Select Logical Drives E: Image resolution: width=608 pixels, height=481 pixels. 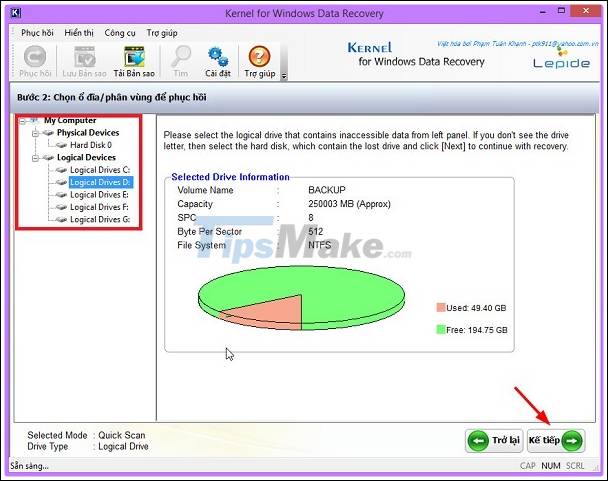click(x=99, y=195)
